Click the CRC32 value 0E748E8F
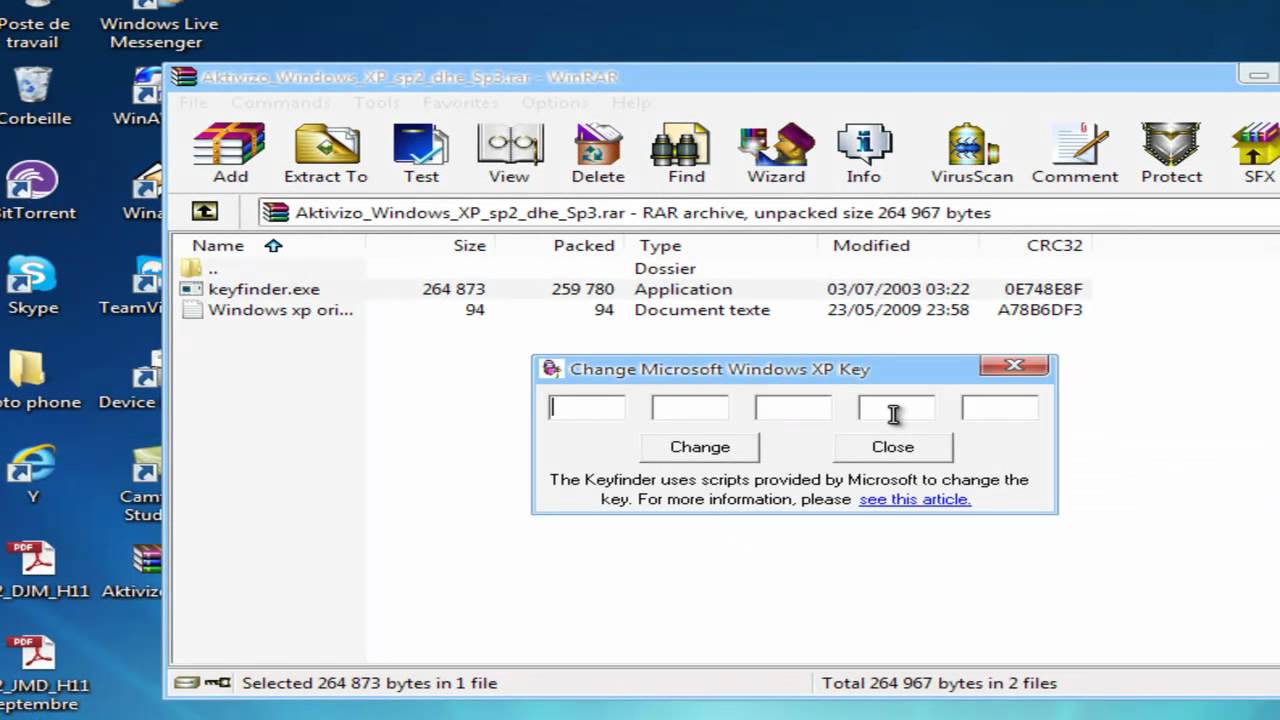 [1043, 289]
